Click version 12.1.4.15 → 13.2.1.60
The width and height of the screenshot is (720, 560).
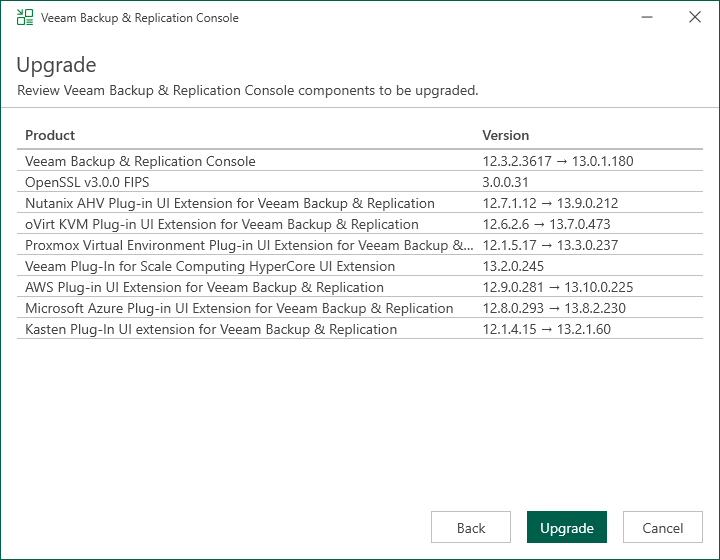coord(546,330)
